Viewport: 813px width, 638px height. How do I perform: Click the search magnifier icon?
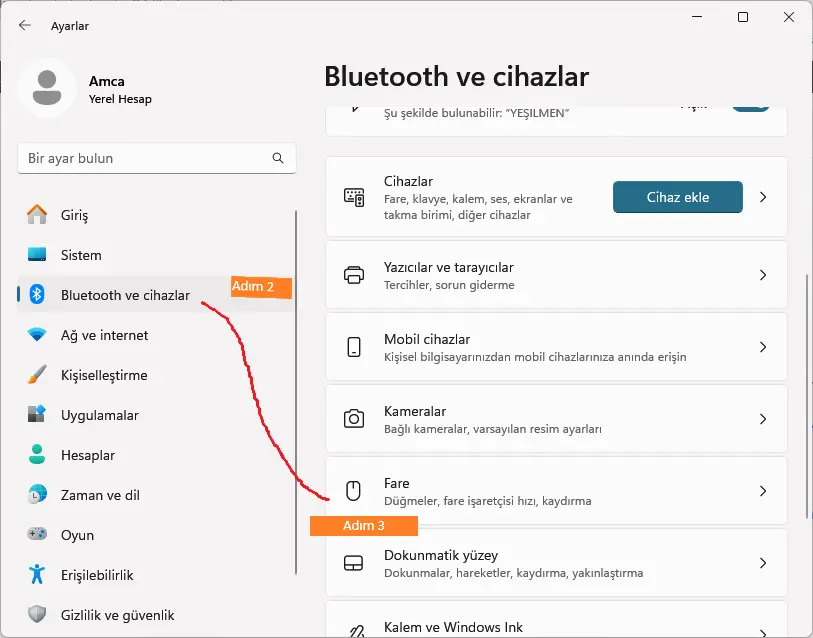[278, 158]
